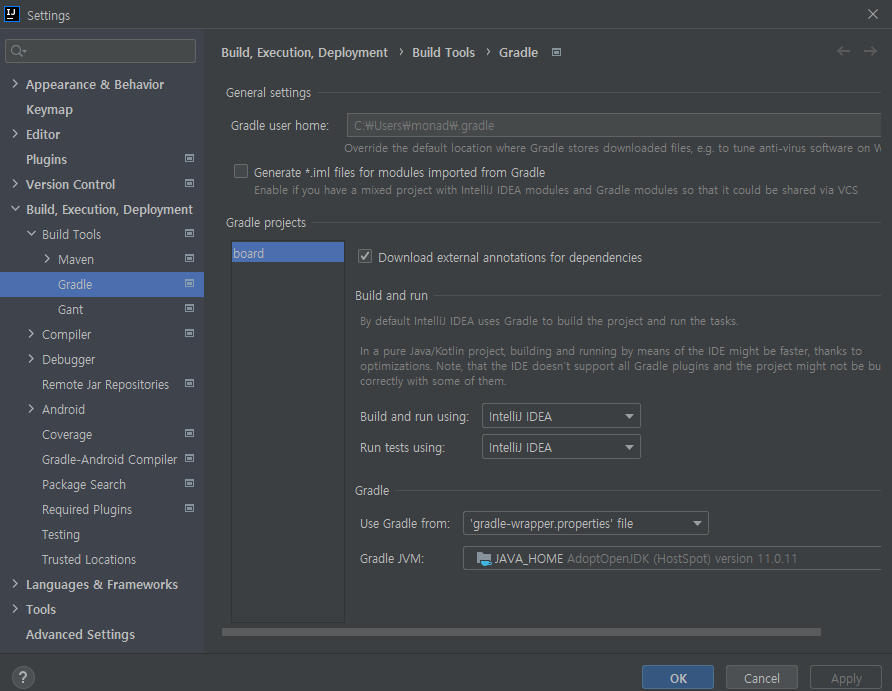Screen dimensions: 892x691
Task: Select Package Search settings
Action: (84, 485)
